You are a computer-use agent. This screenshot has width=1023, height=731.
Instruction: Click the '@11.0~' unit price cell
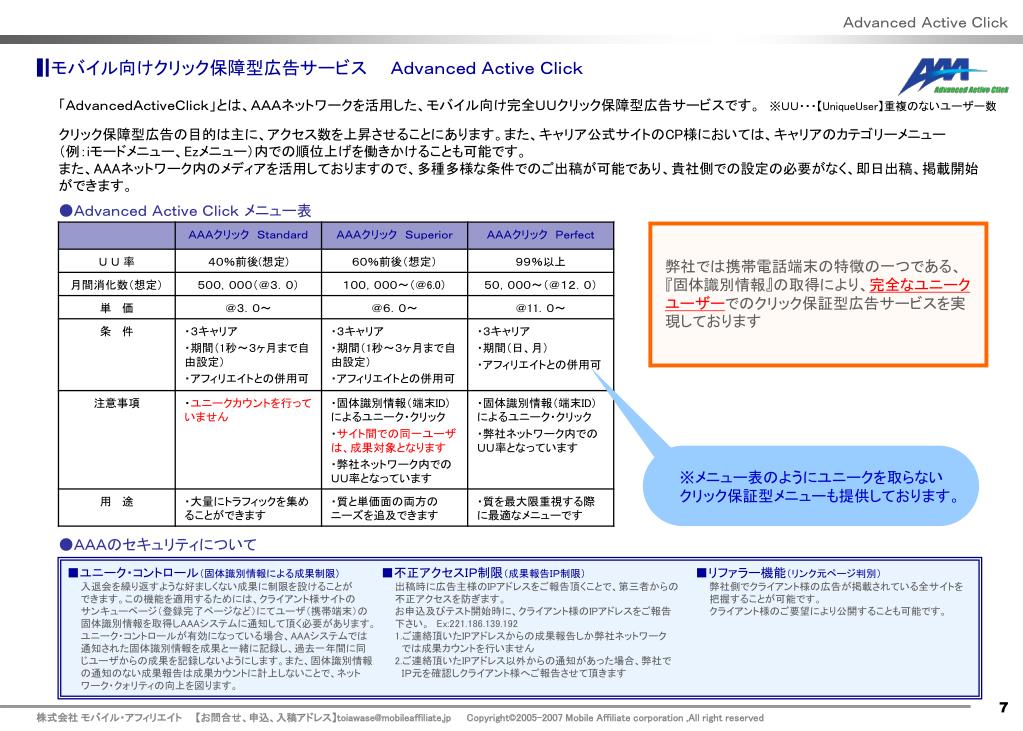click(x=540, y=307)
